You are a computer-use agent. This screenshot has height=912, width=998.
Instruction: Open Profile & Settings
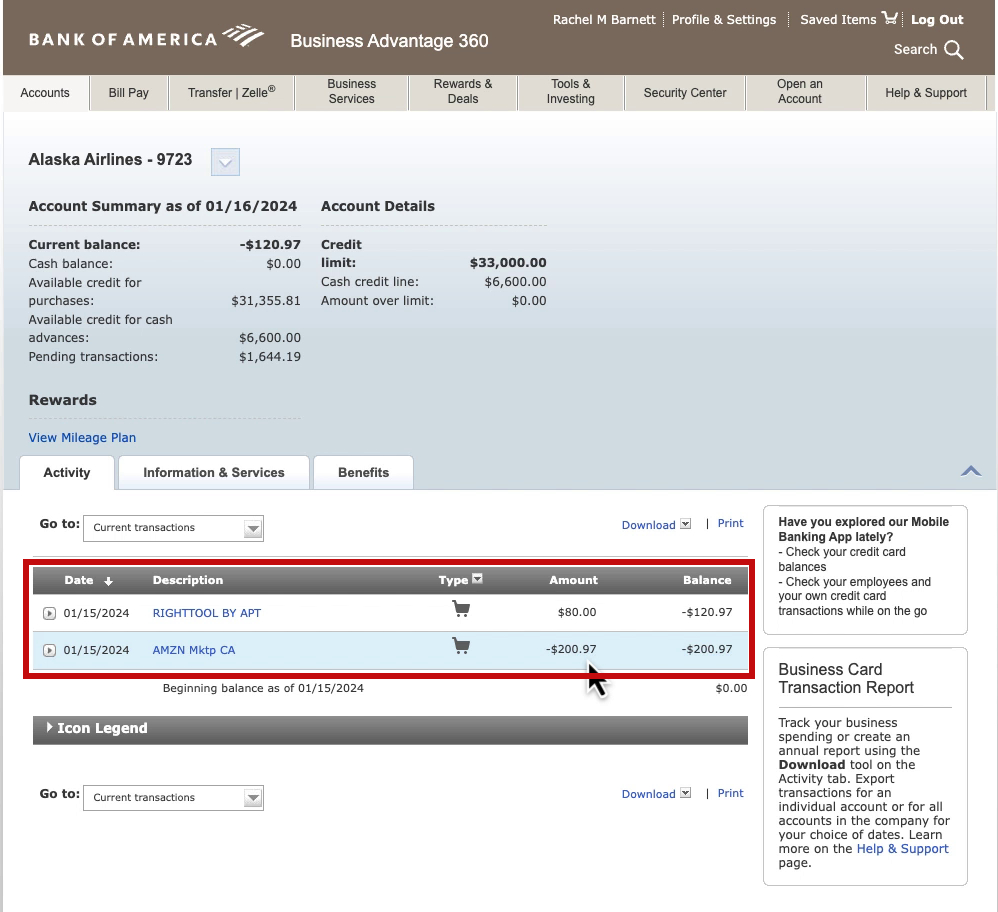(x=724, y=20)
